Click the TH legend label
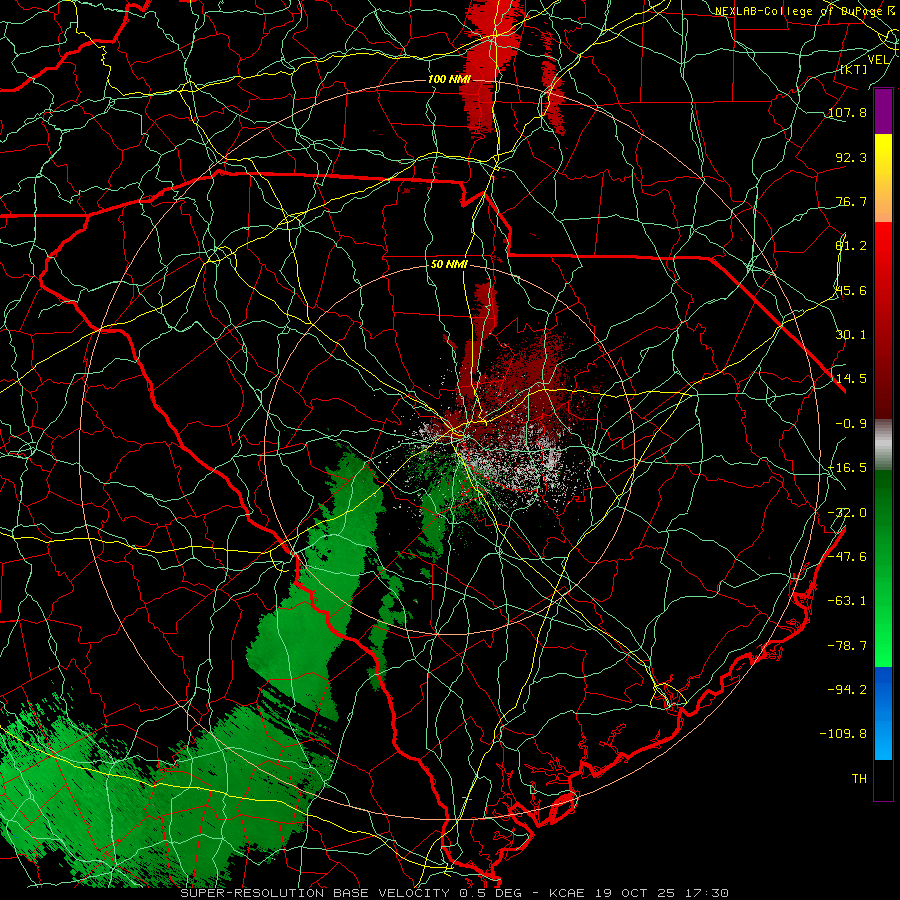Viewport: 900px width, 900px height. coord(859,779)
